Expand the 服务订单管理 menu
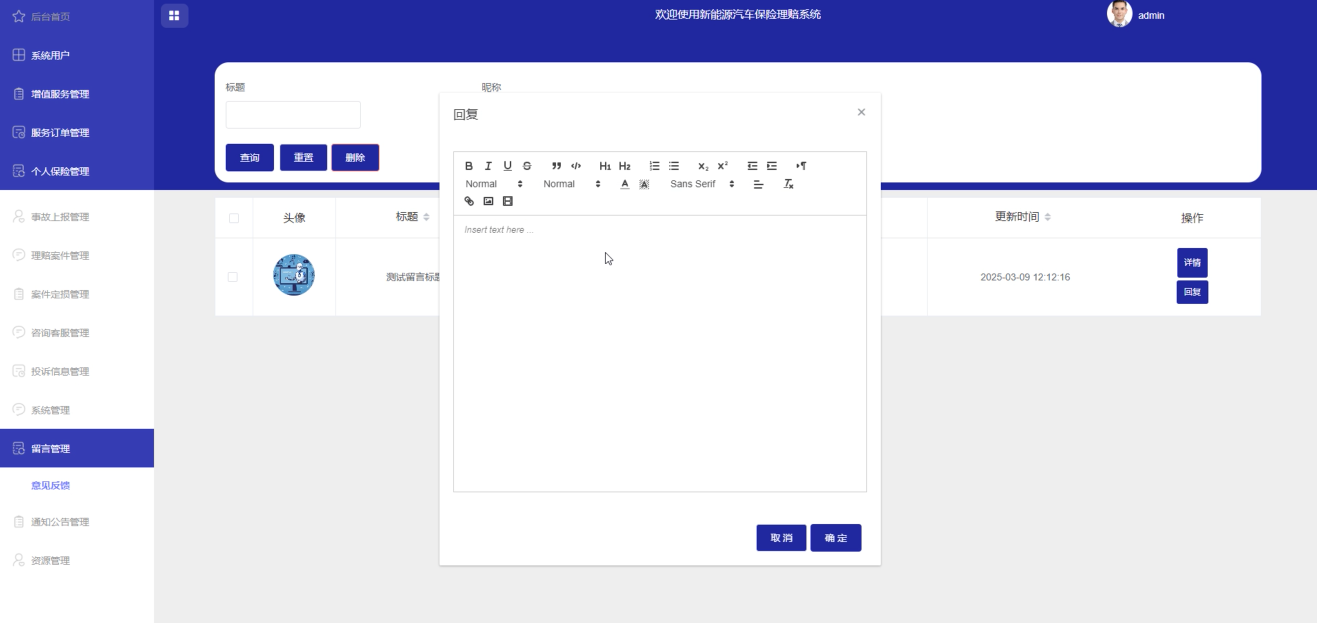Image resolution: width=1317 pixels, height=623 pixels. coord(77,132)
